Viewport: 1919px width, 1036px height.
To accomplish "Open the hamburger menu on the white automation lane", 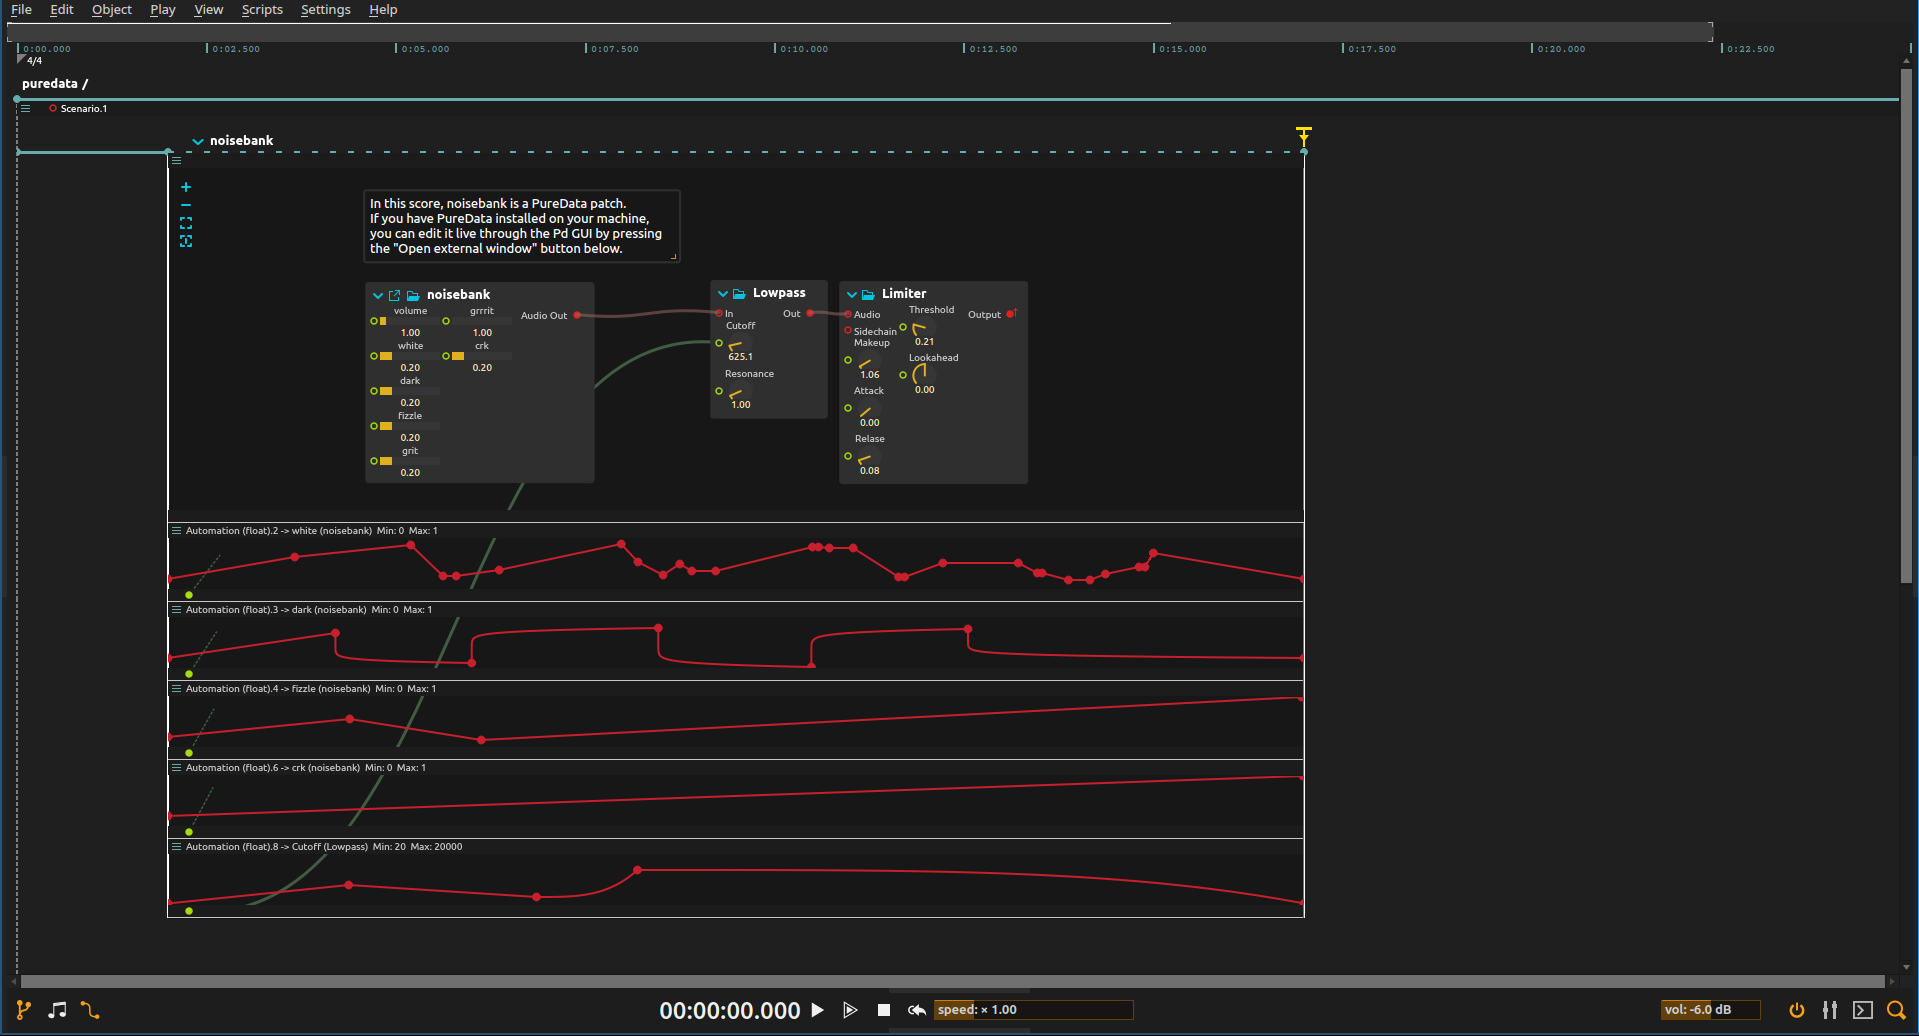I will (x=177, y=530).
